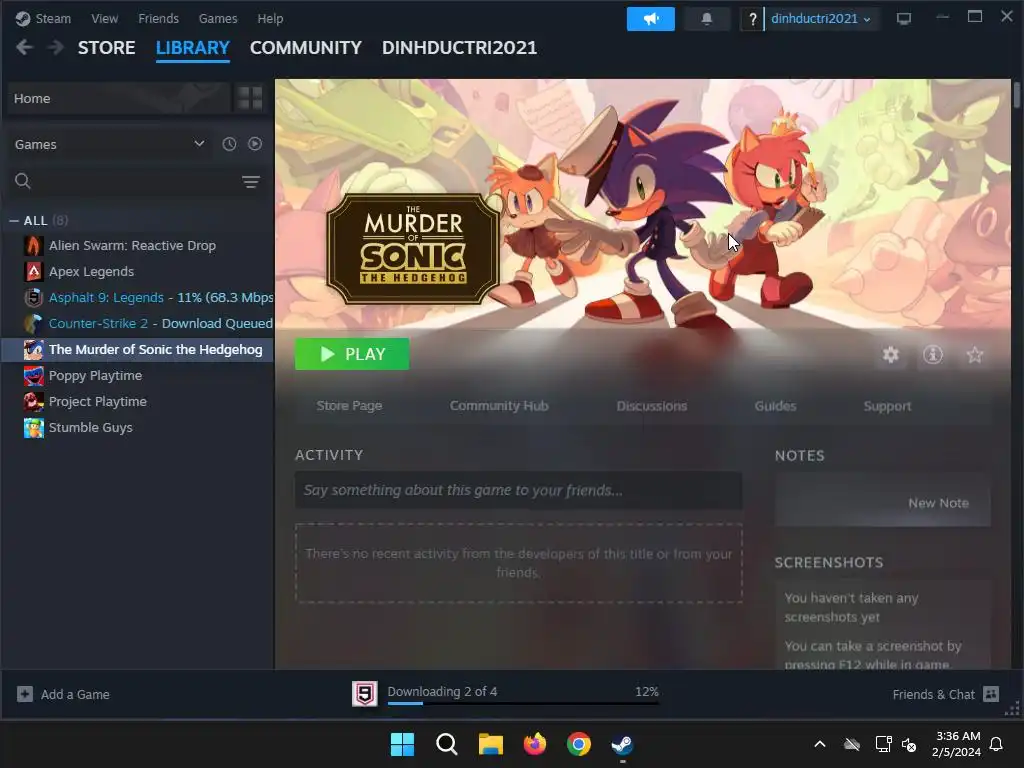Go back with the left arrow
Viewport: 1024px width, 768px height.
24,47
